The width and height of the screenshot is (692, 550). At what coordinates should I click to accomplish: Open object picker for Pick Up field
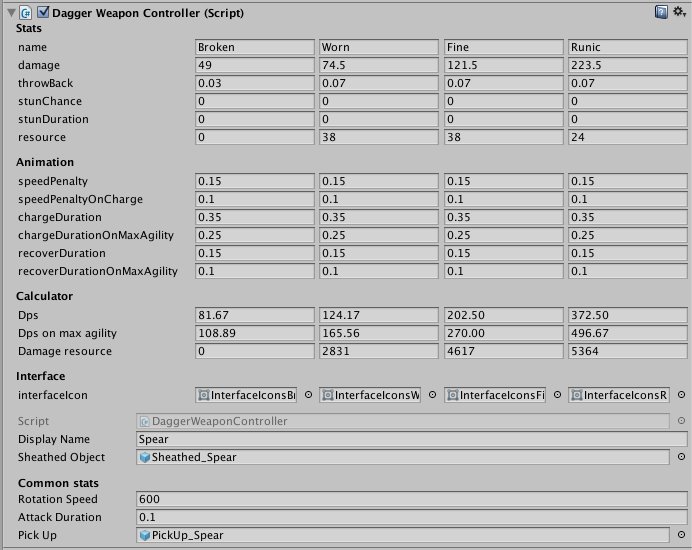pos(681,535)
